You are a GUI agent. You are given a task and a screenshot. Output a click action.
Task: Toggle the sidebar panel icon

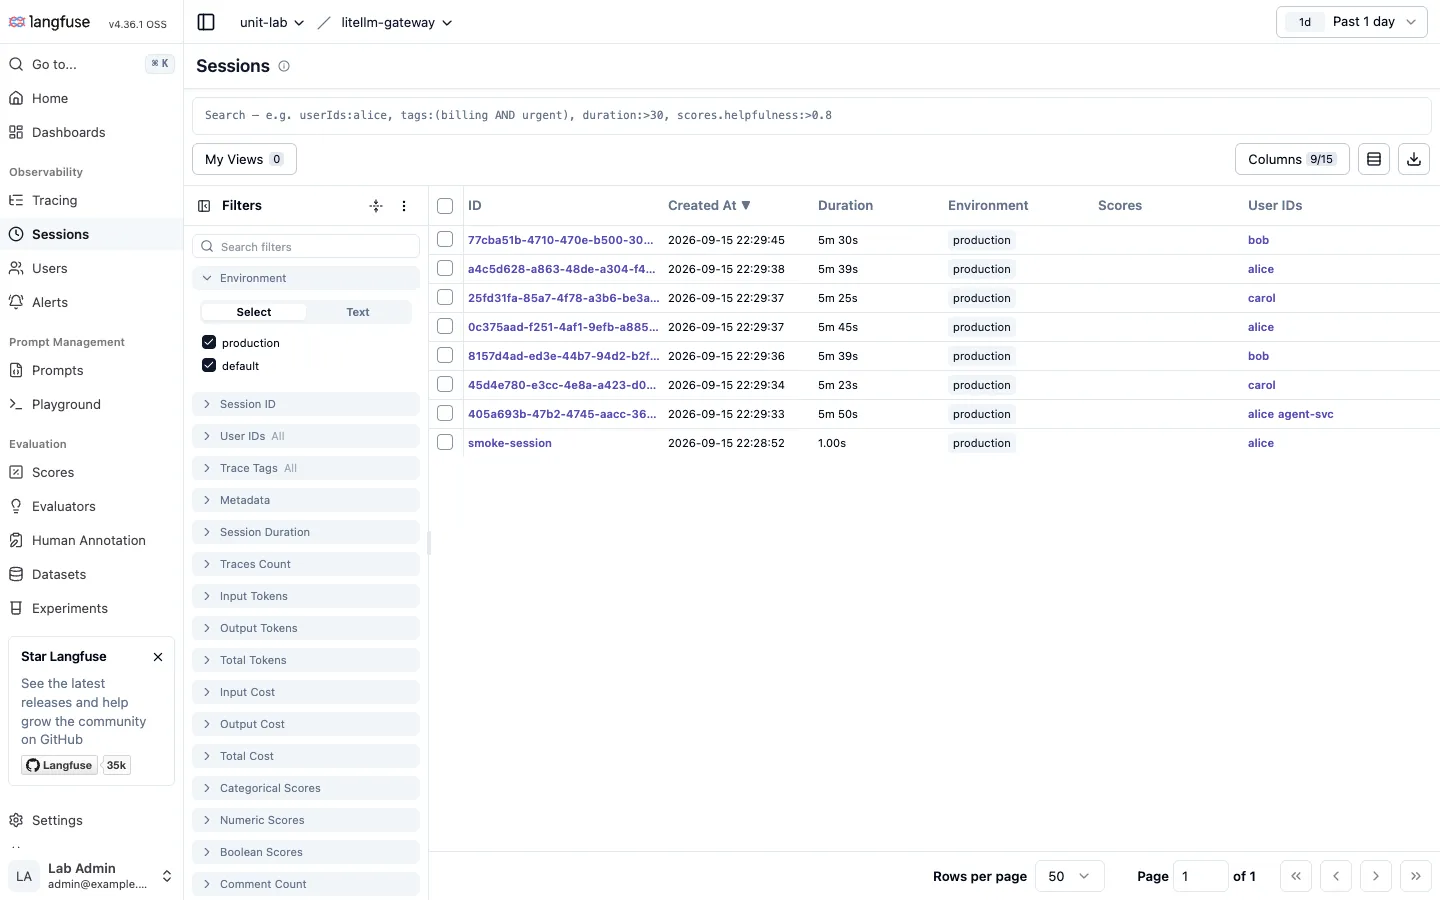click(x=206, y=22)
